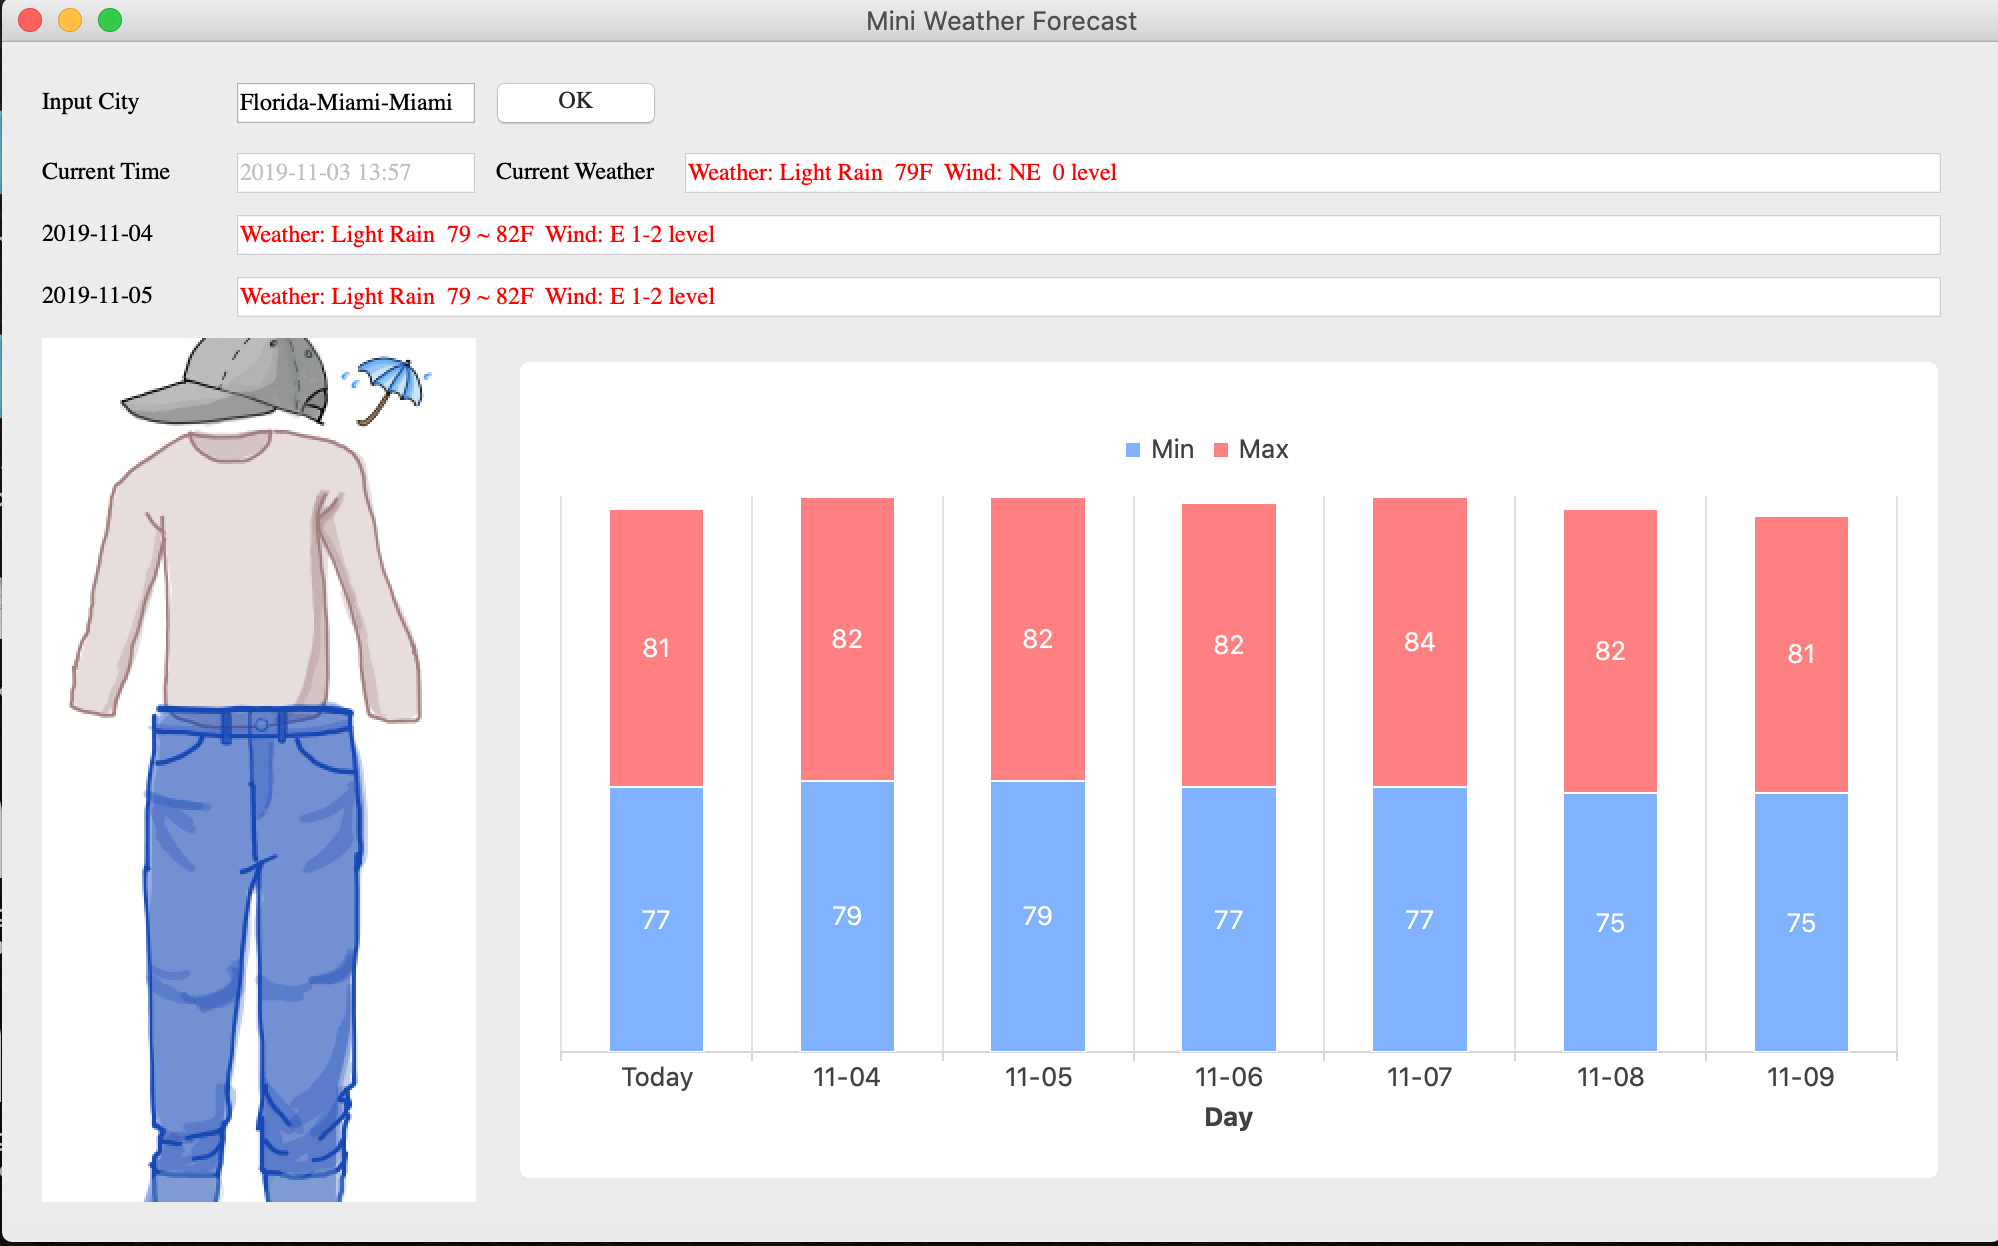
Task: Toggle the Min series legend label
Action: coord(1172,450)
